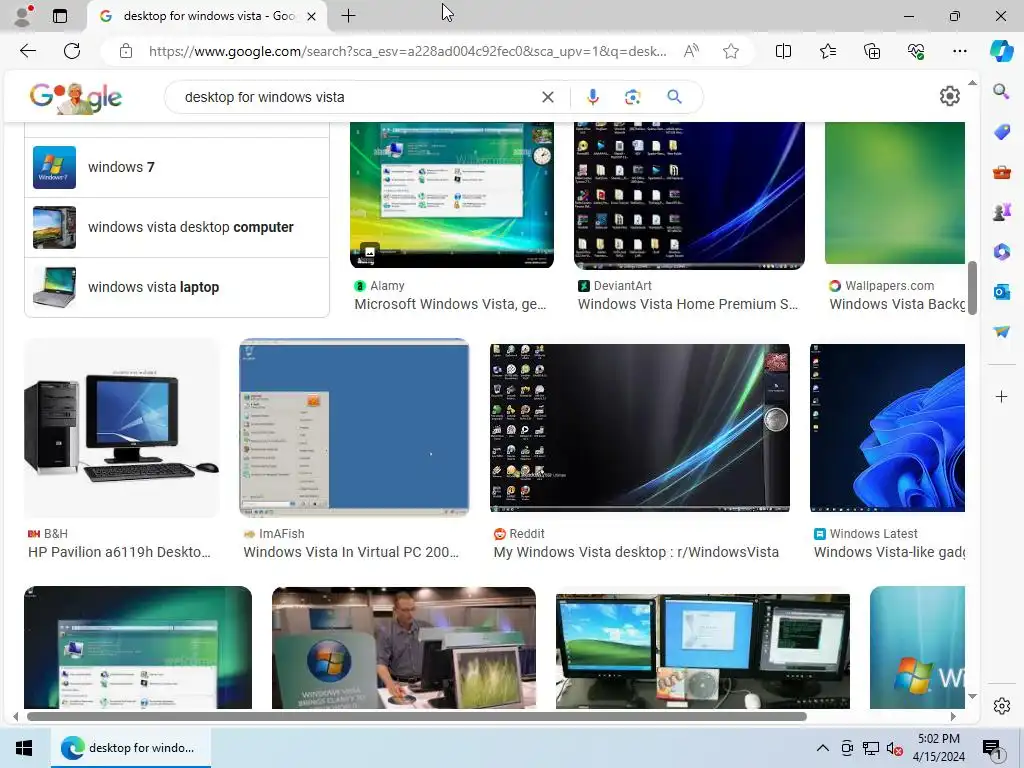Clear the search query text

click(x=548, y=97)
